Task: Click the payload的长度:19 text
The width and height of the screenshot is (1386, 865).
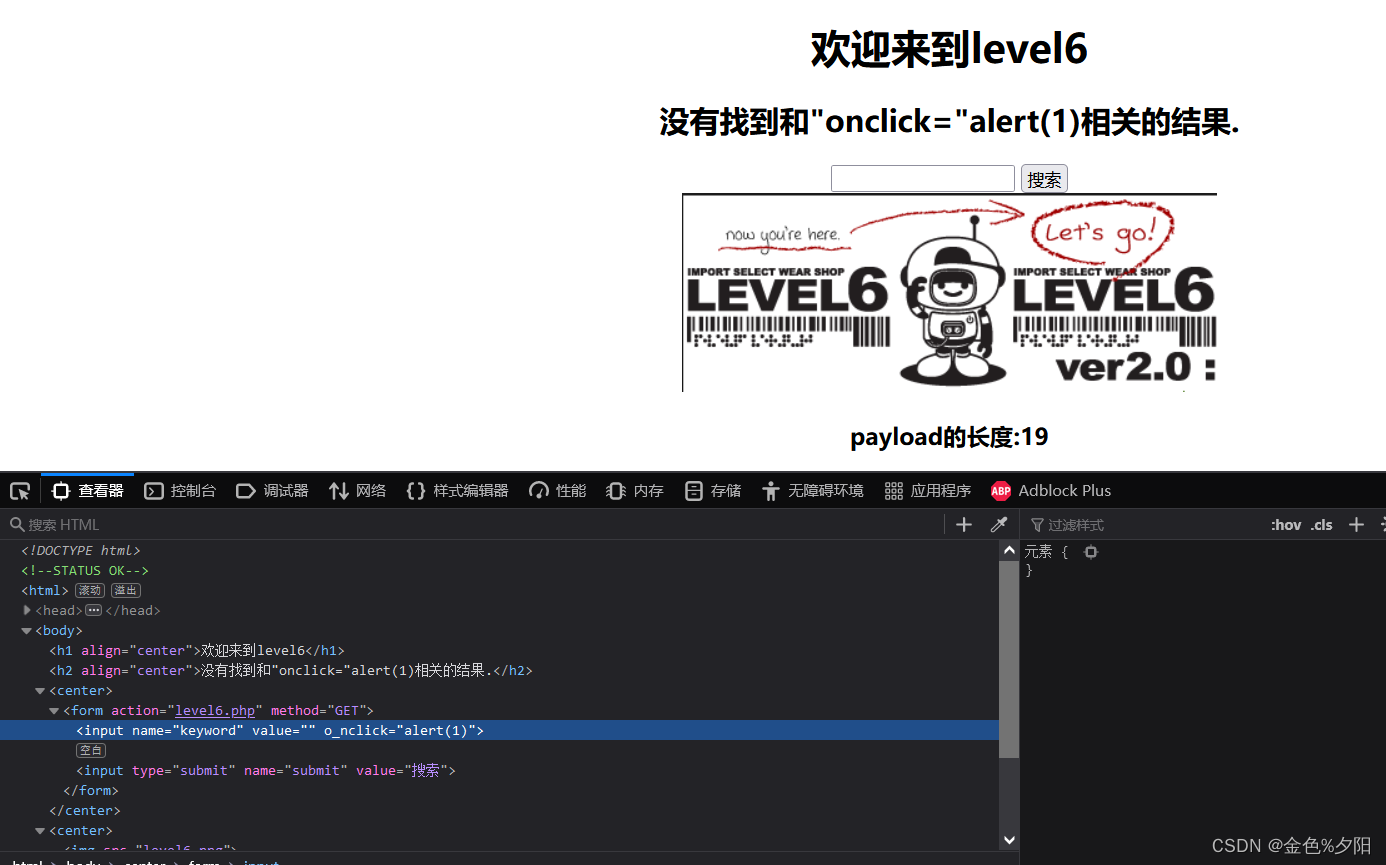Action: pyautogui.click(x=949, y=437)
